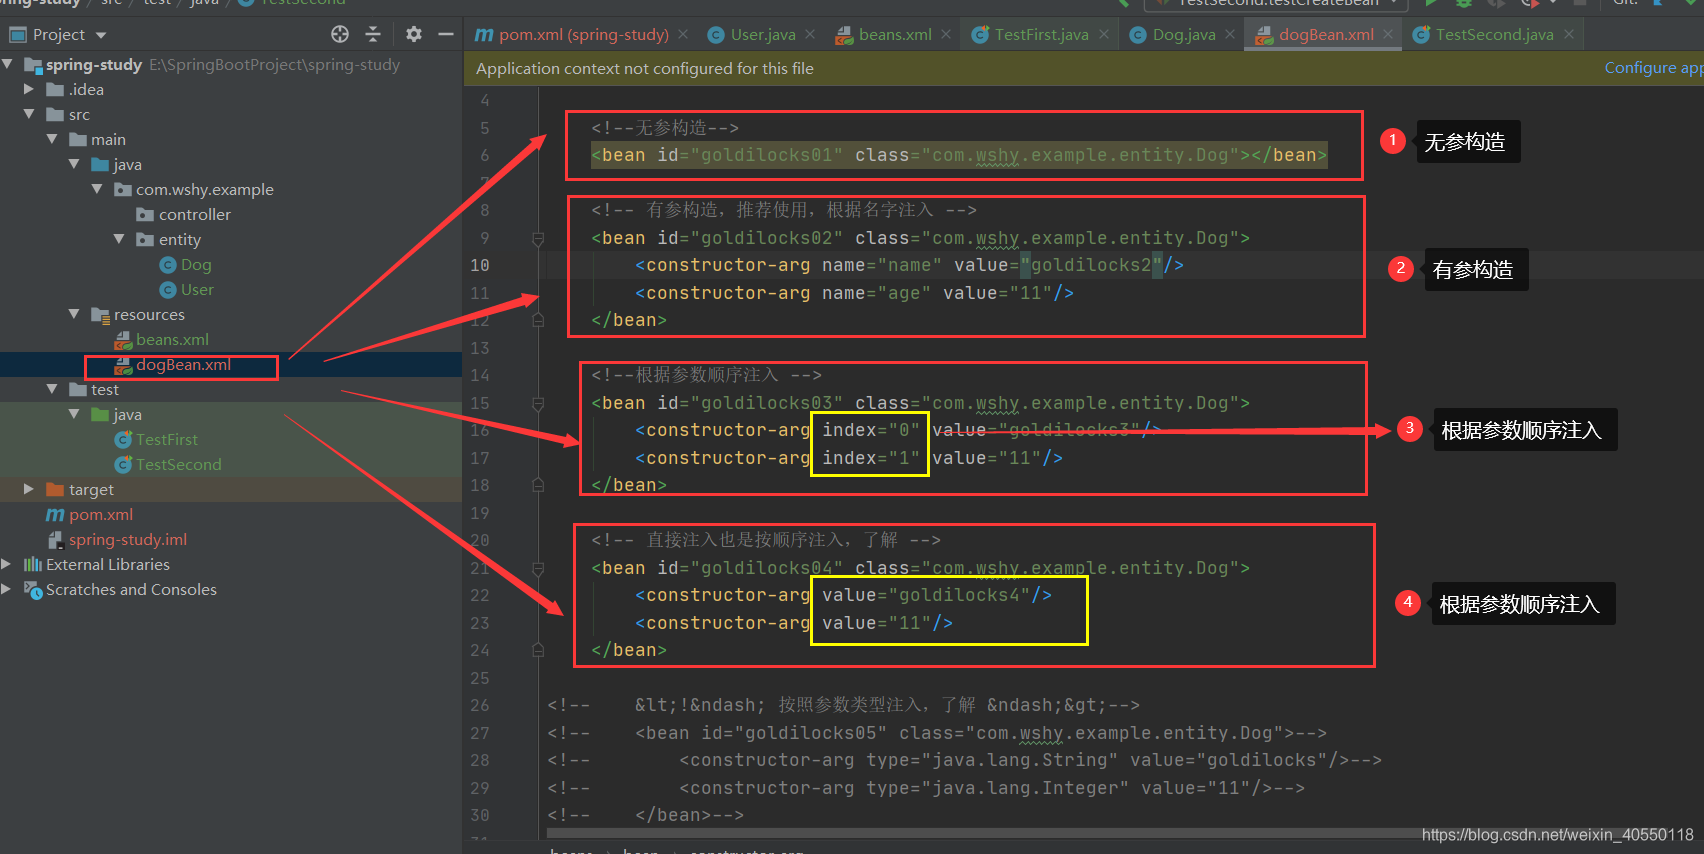Select the controller package
This screenshot has height=854, width=1704.
[x=195, y=214]
